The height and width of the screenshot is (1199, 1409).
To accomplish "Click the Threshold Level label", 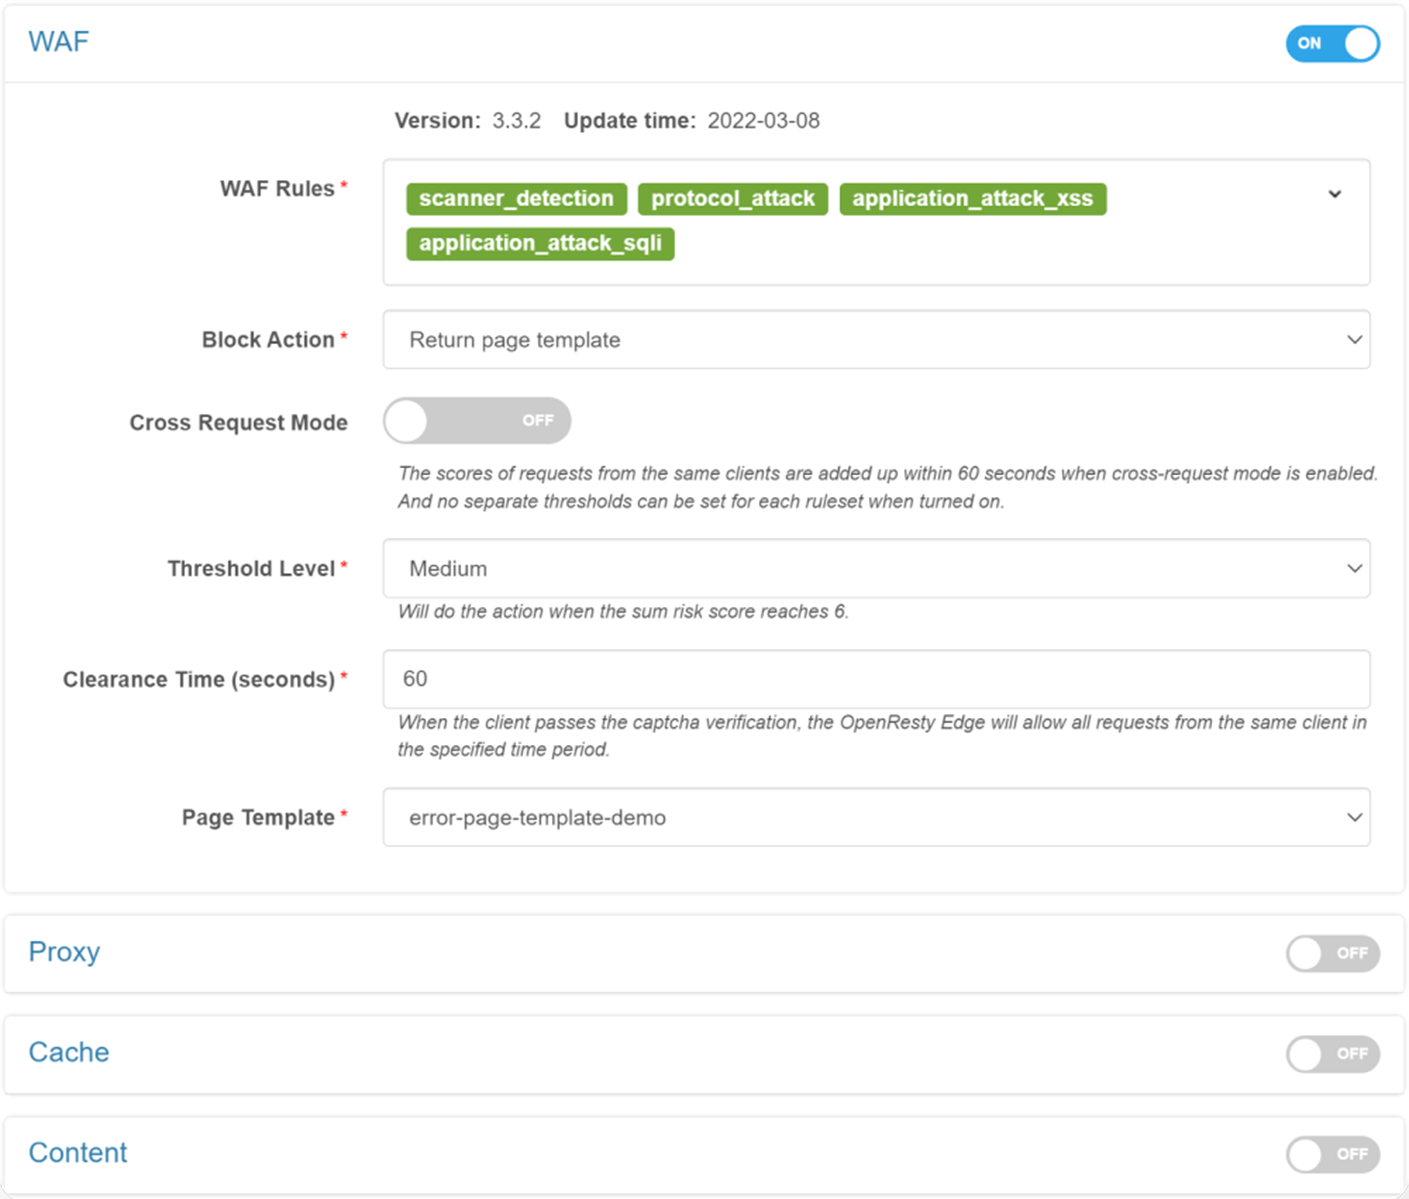I will (x=251, y=569).
